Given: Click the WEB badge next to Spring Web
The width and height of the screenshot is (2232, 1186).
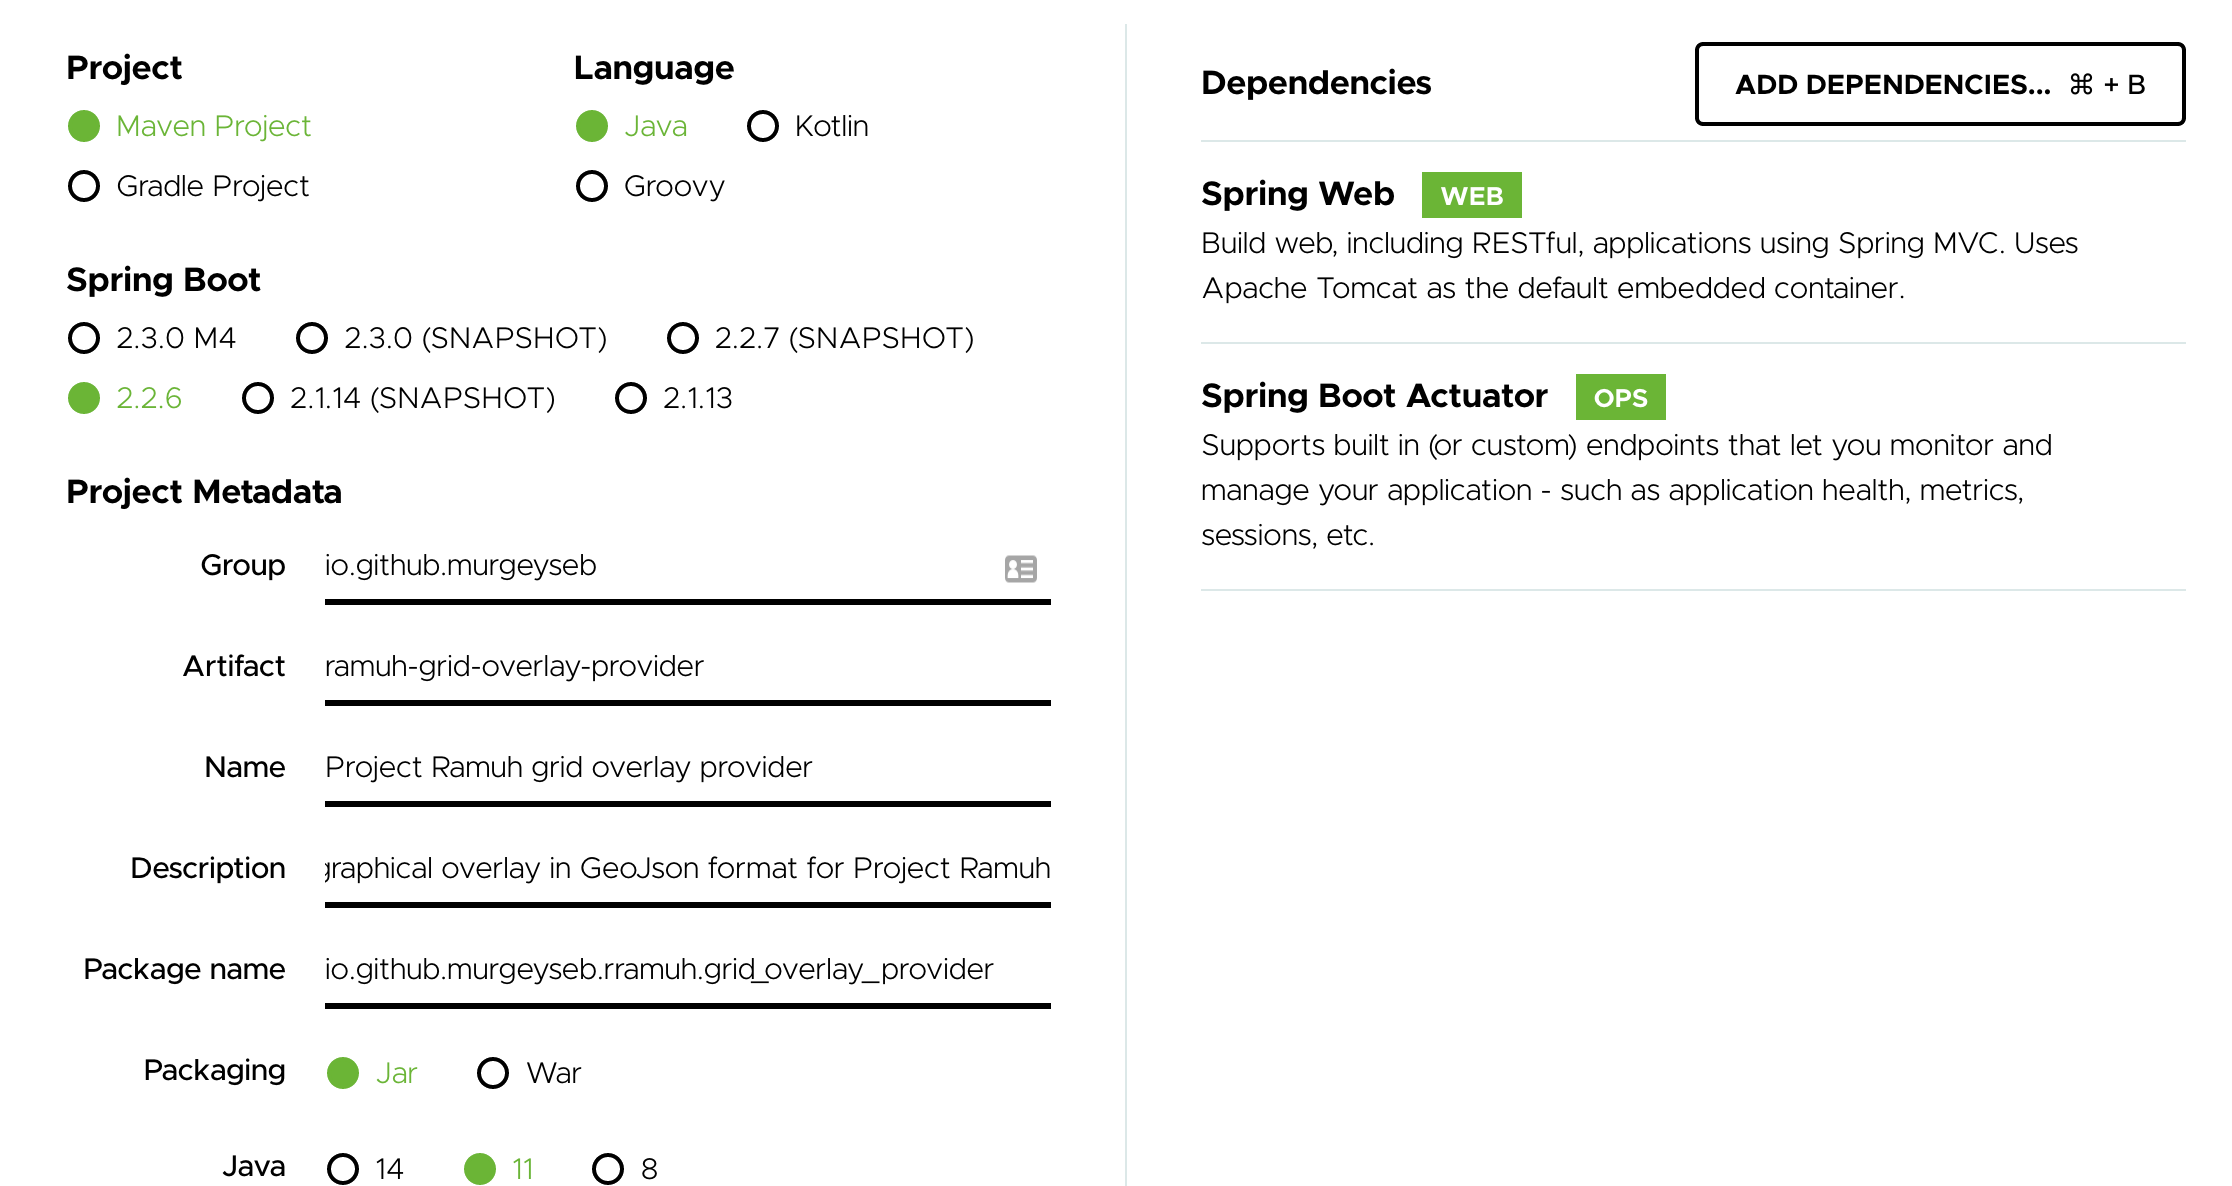Looking at the screenshot, I should click(1471, 195).
